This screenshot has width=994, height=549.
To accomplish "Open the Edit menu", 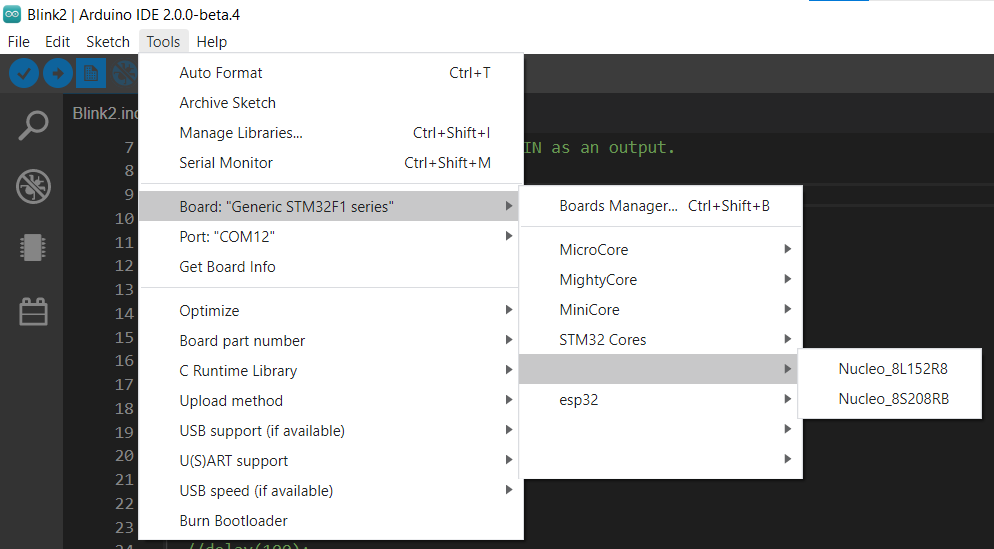I will point(57,42).
